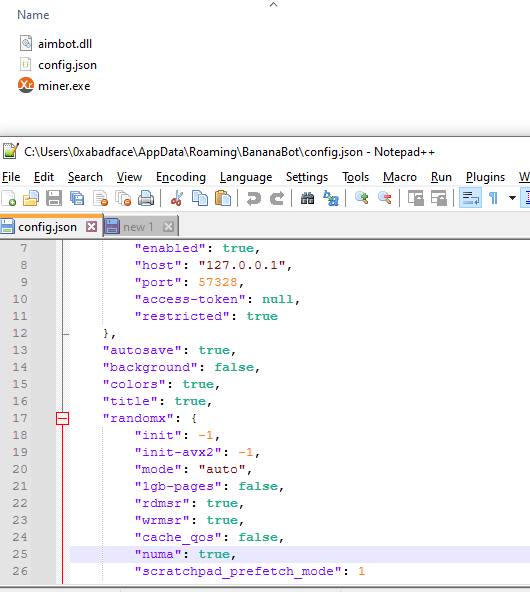Open Find with the binoculars icon
Viewport: 530px width, 592px height.
pos(307,198)
